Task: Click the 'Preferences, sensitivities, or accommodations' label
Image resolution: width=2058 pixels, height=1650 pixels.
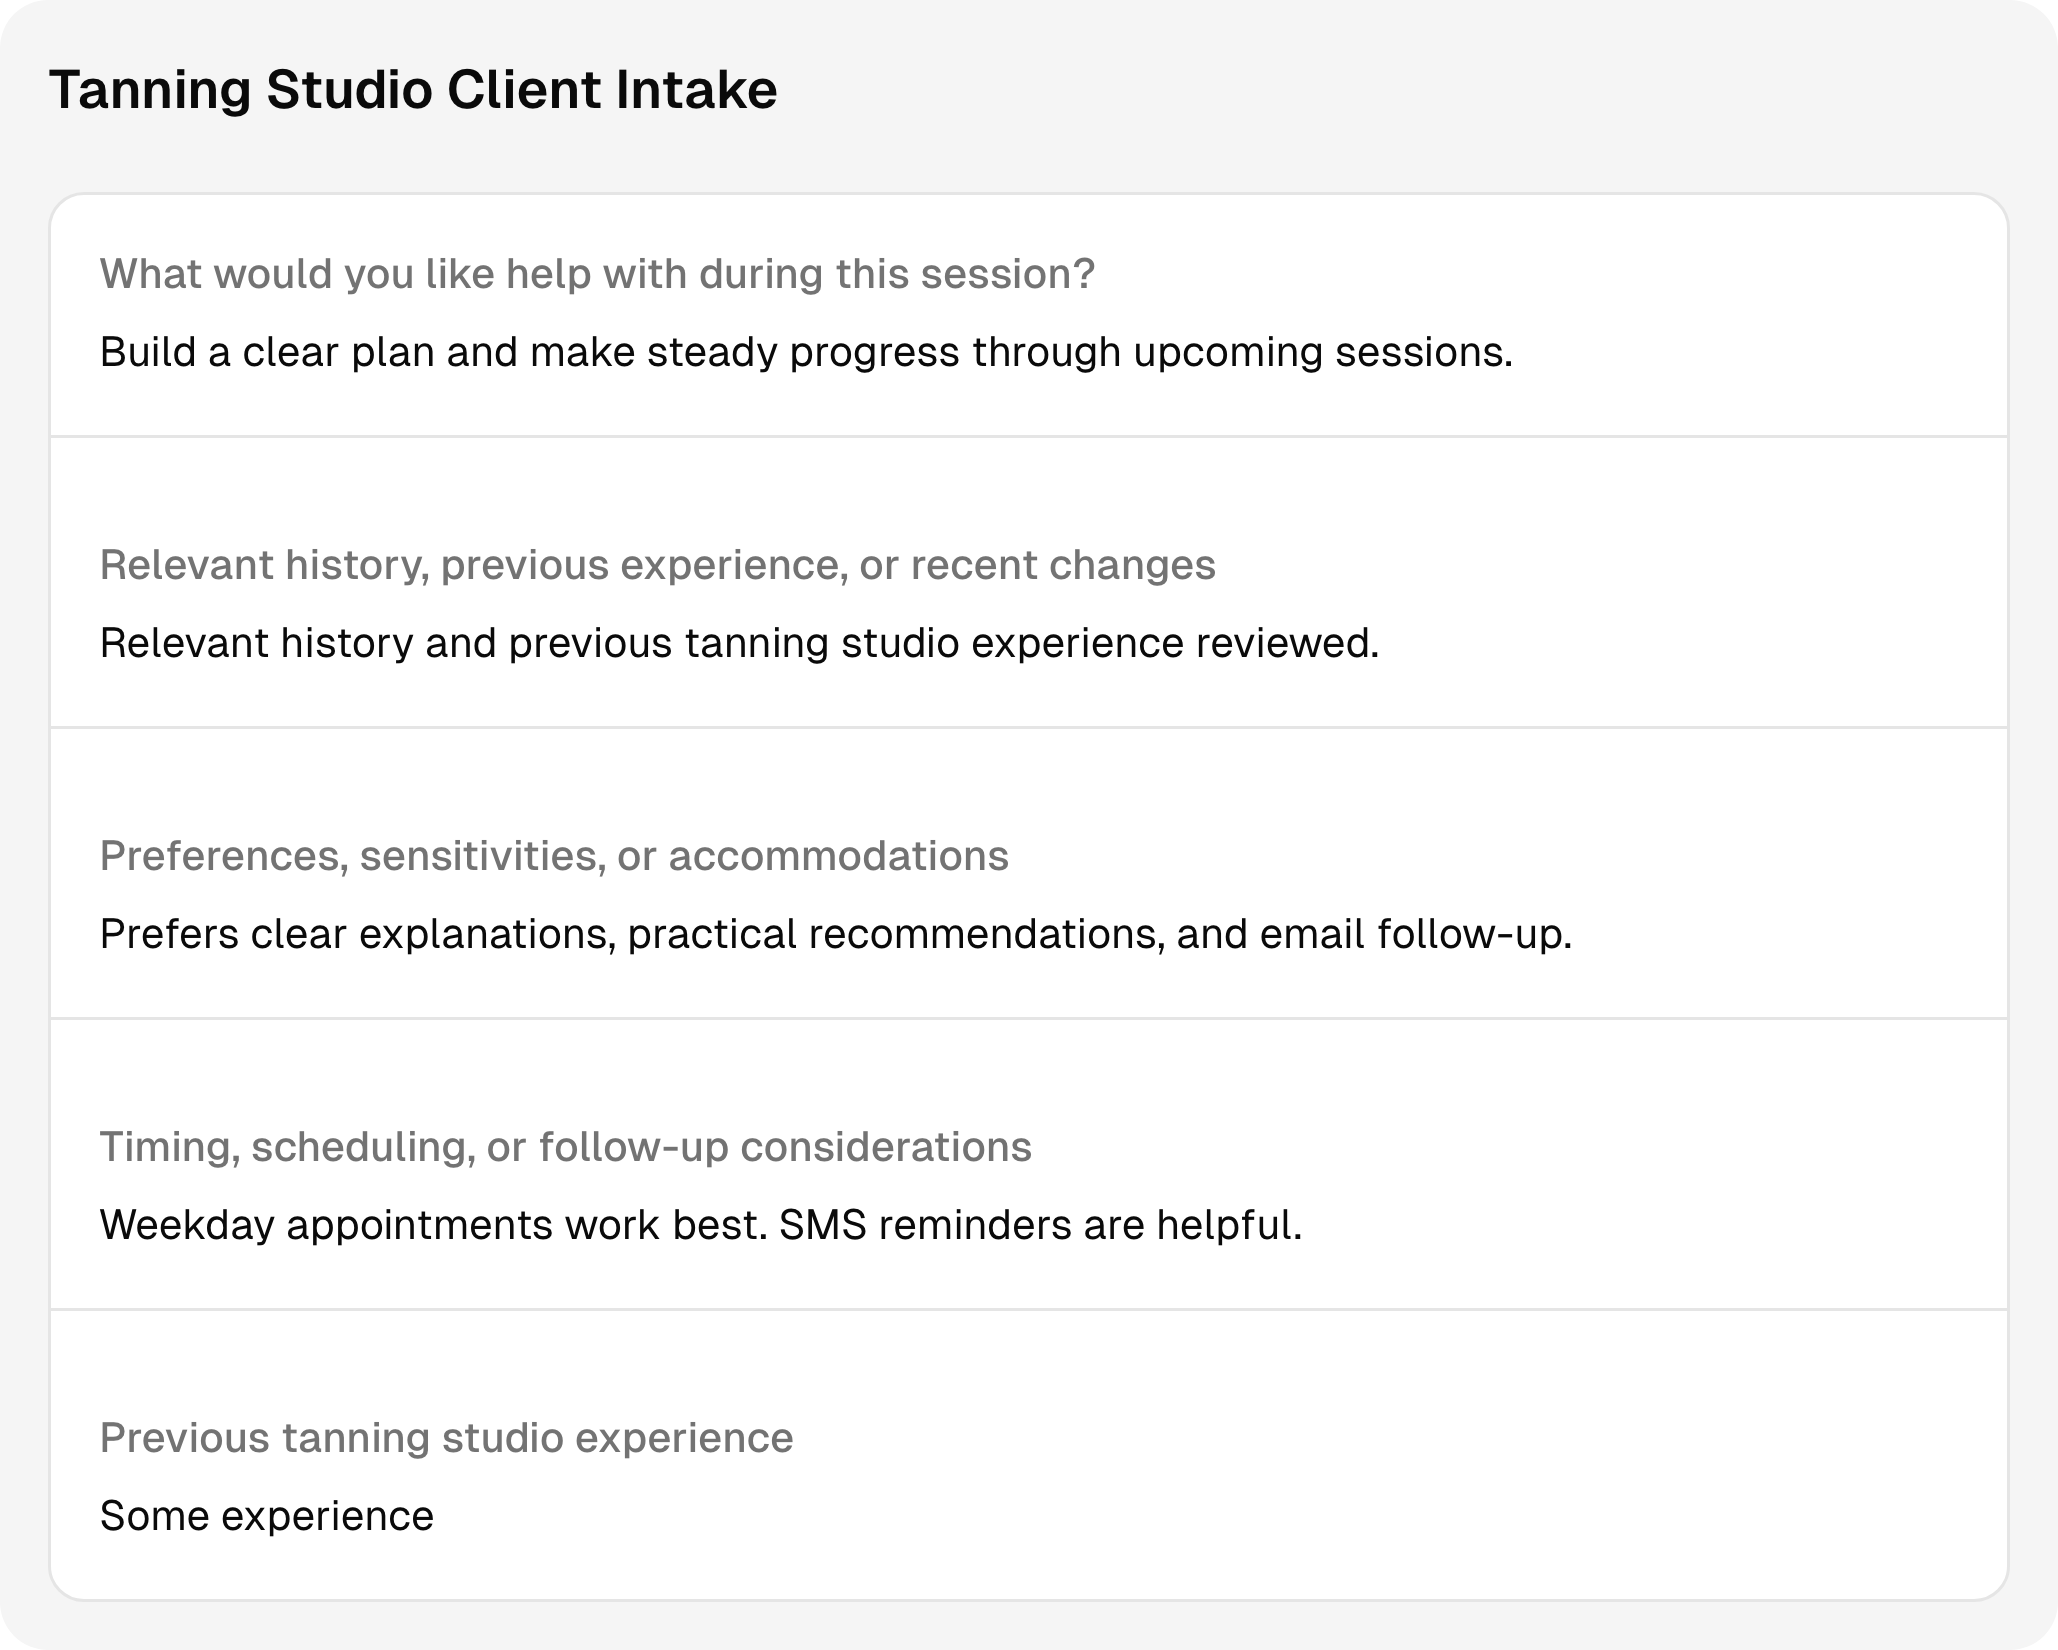Action: pos(554,856)
